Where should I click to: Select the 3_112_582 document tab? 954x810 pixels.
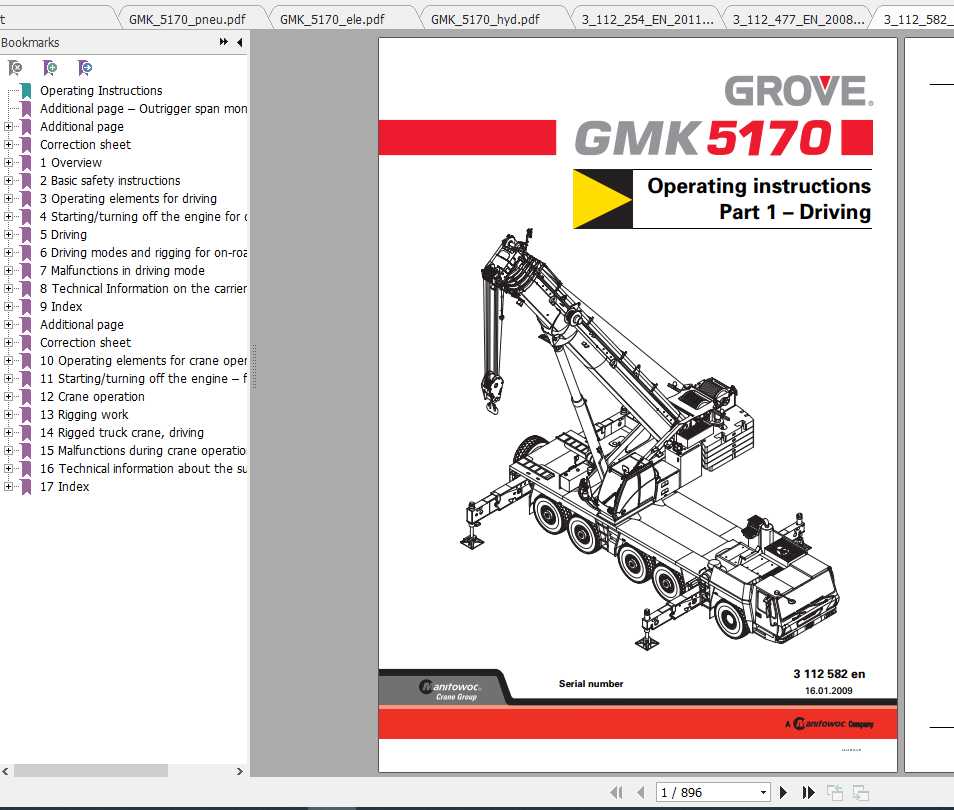coord(917,19)
